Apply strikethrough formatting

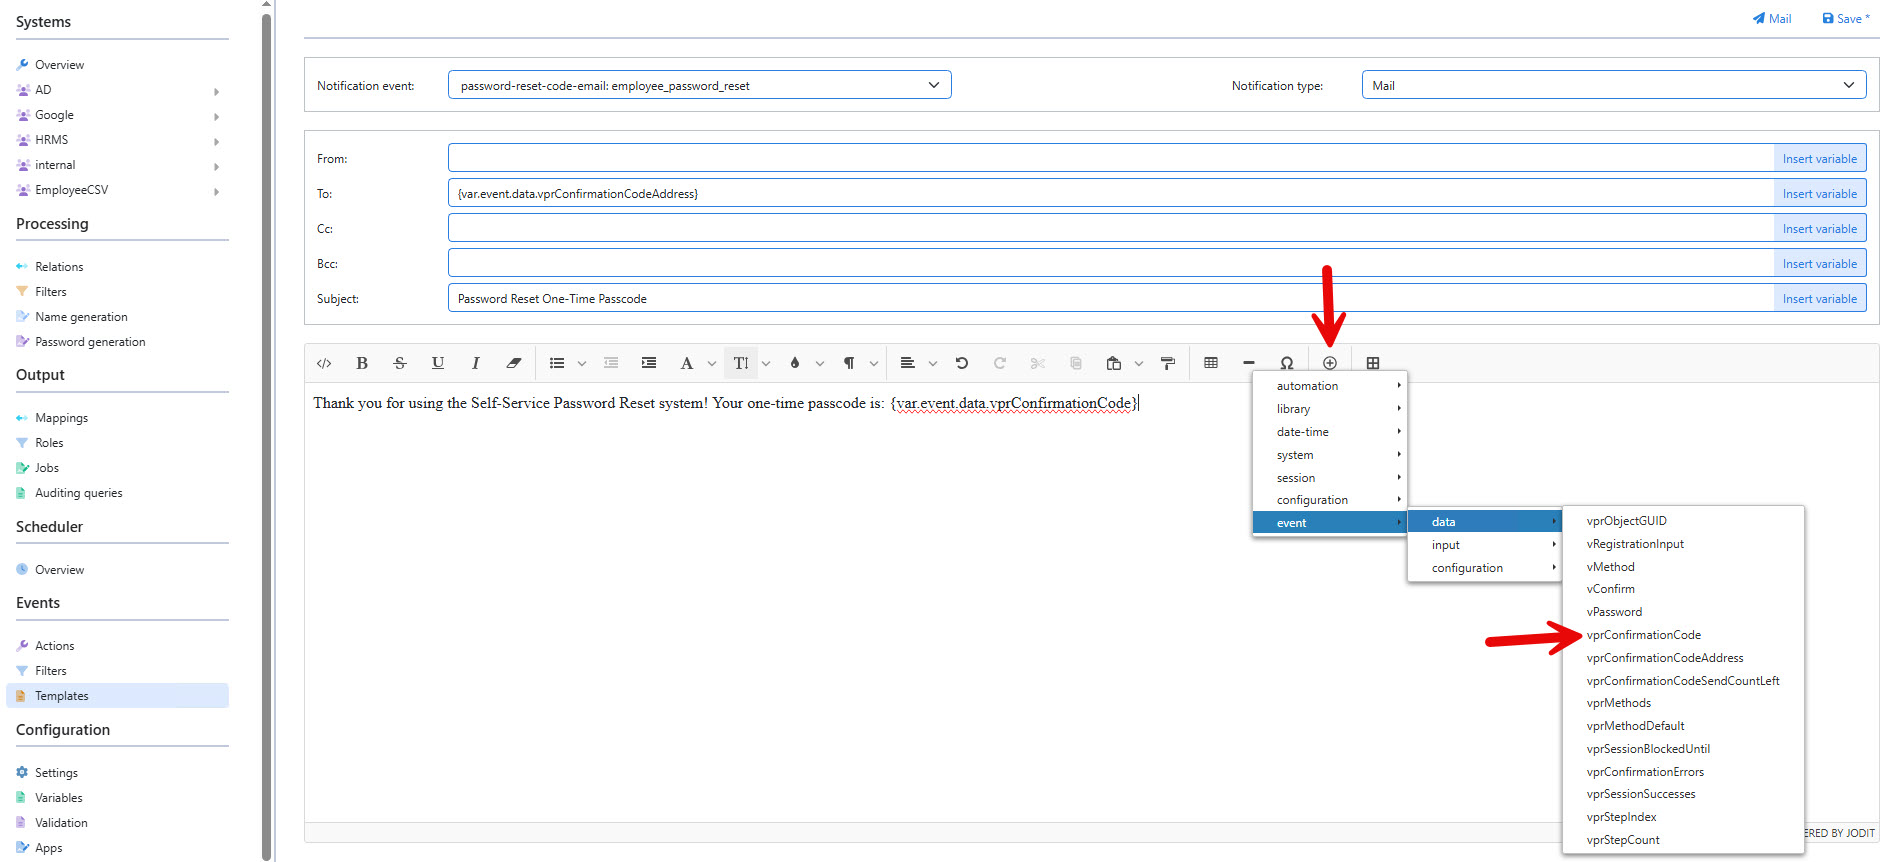[x=400, y=363]
